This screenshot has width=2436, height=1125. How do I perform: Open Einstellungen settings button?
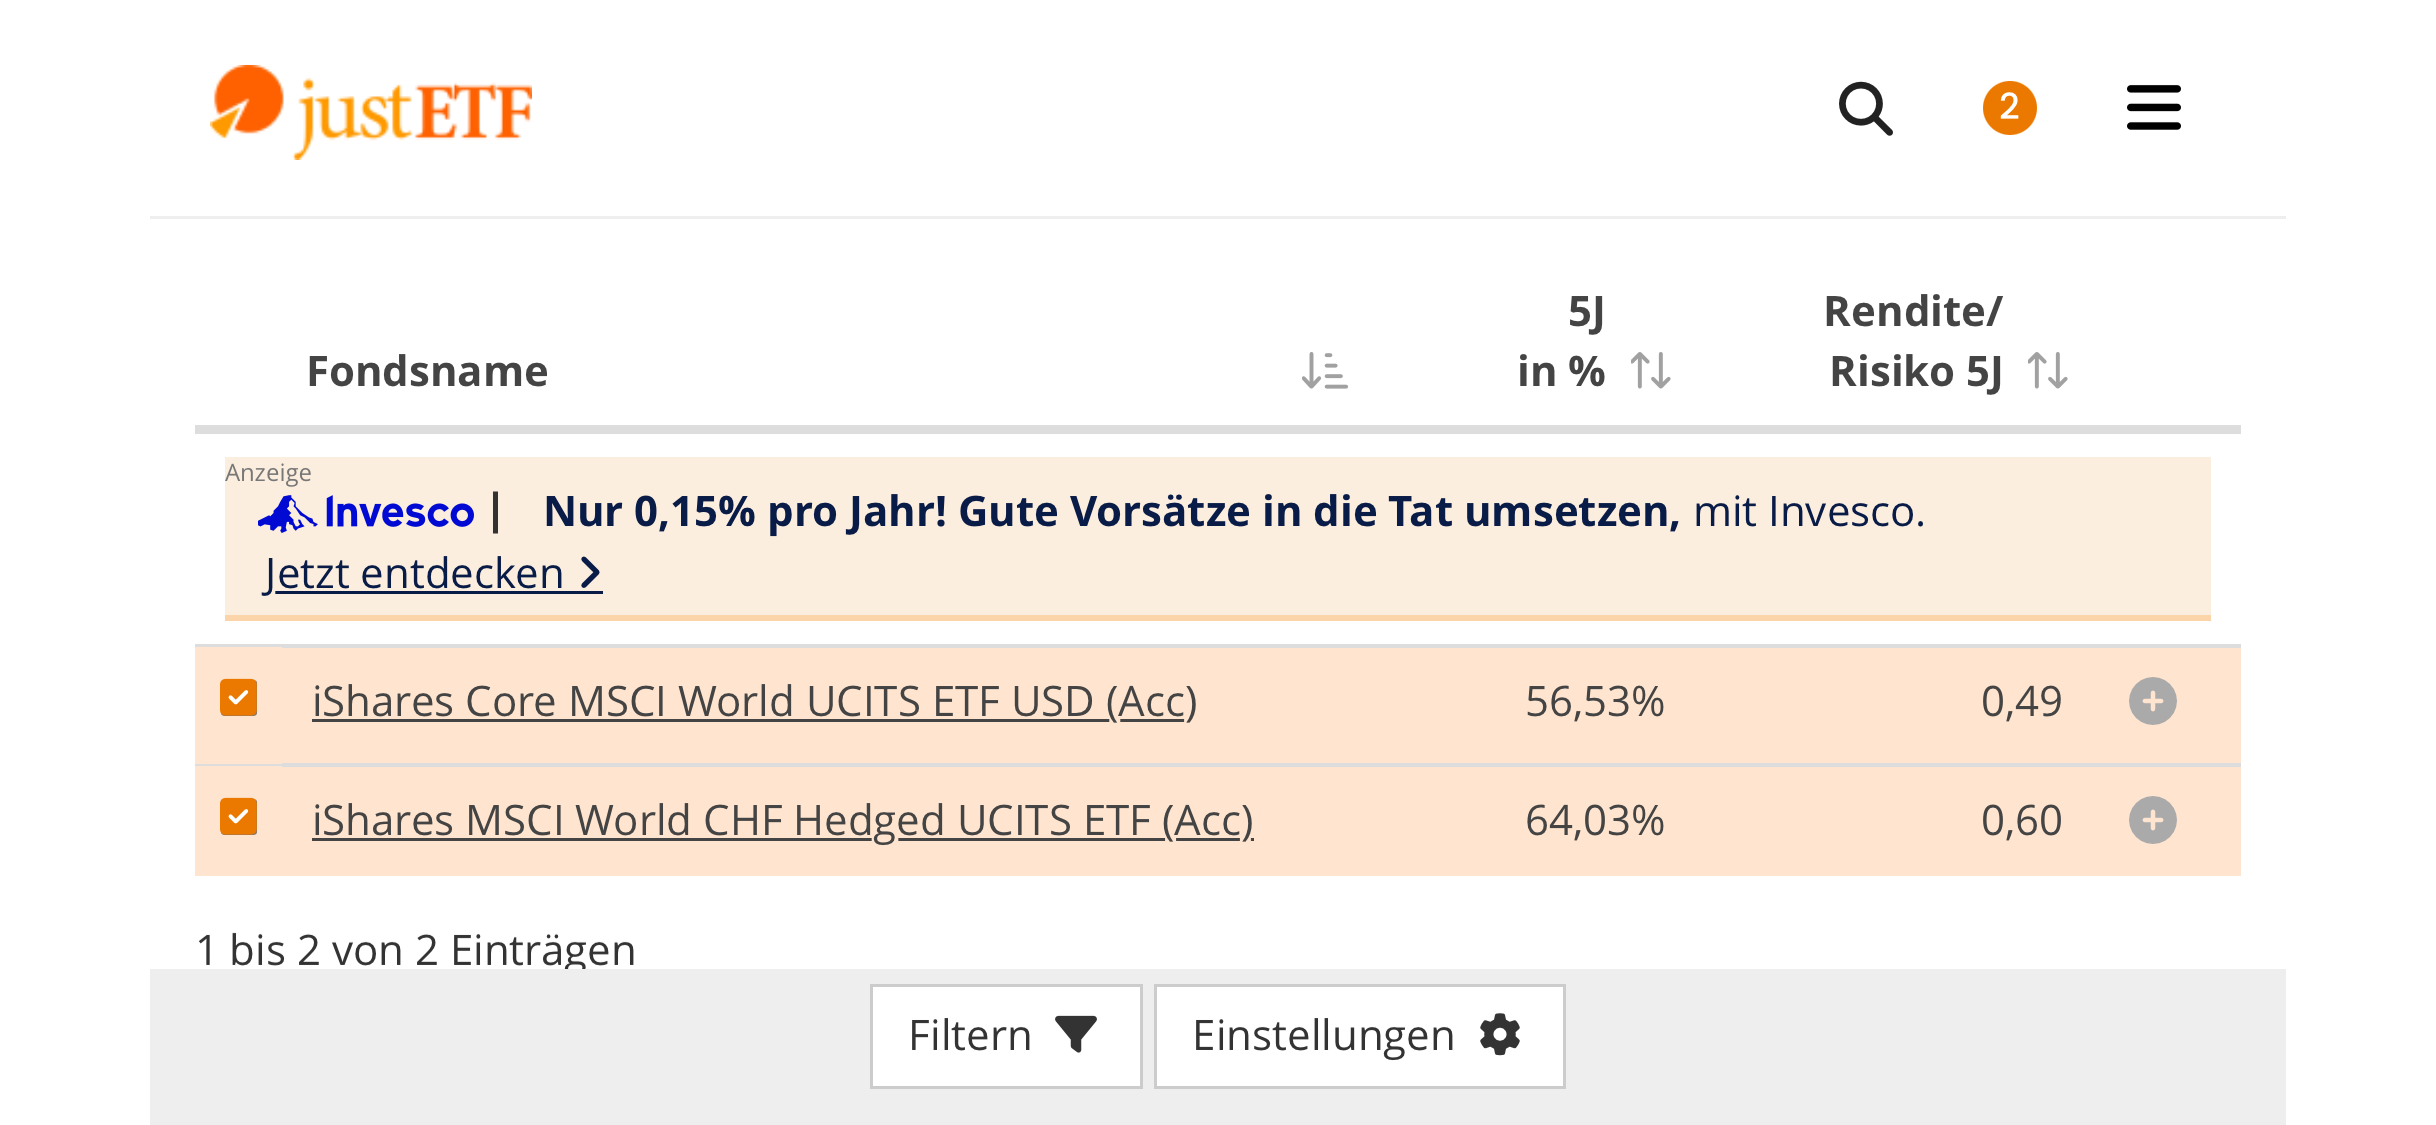click(1359, 1036)
